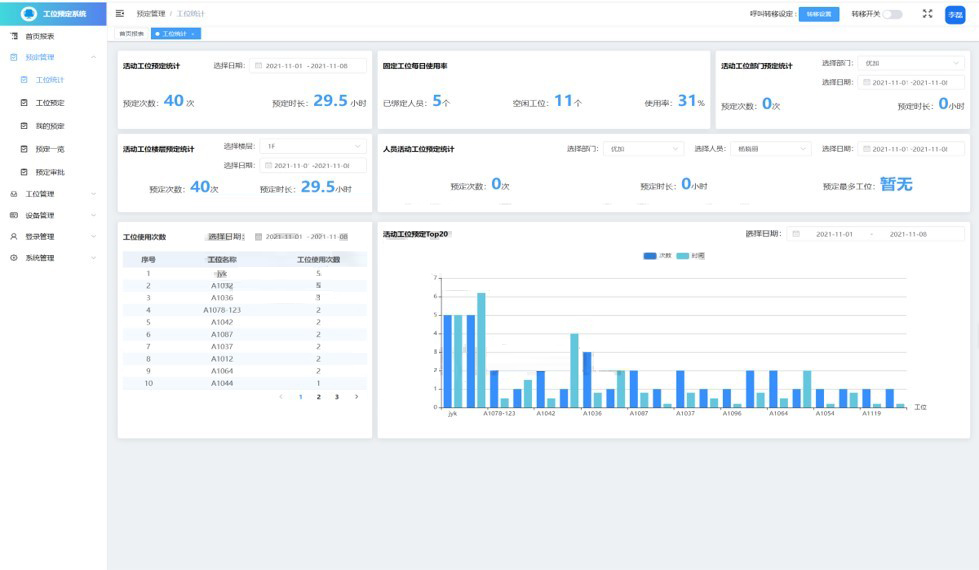Screen dimensions: 979x570
Task: Click the fullscreen icon in the header
Action: click(x=927, y=14)
